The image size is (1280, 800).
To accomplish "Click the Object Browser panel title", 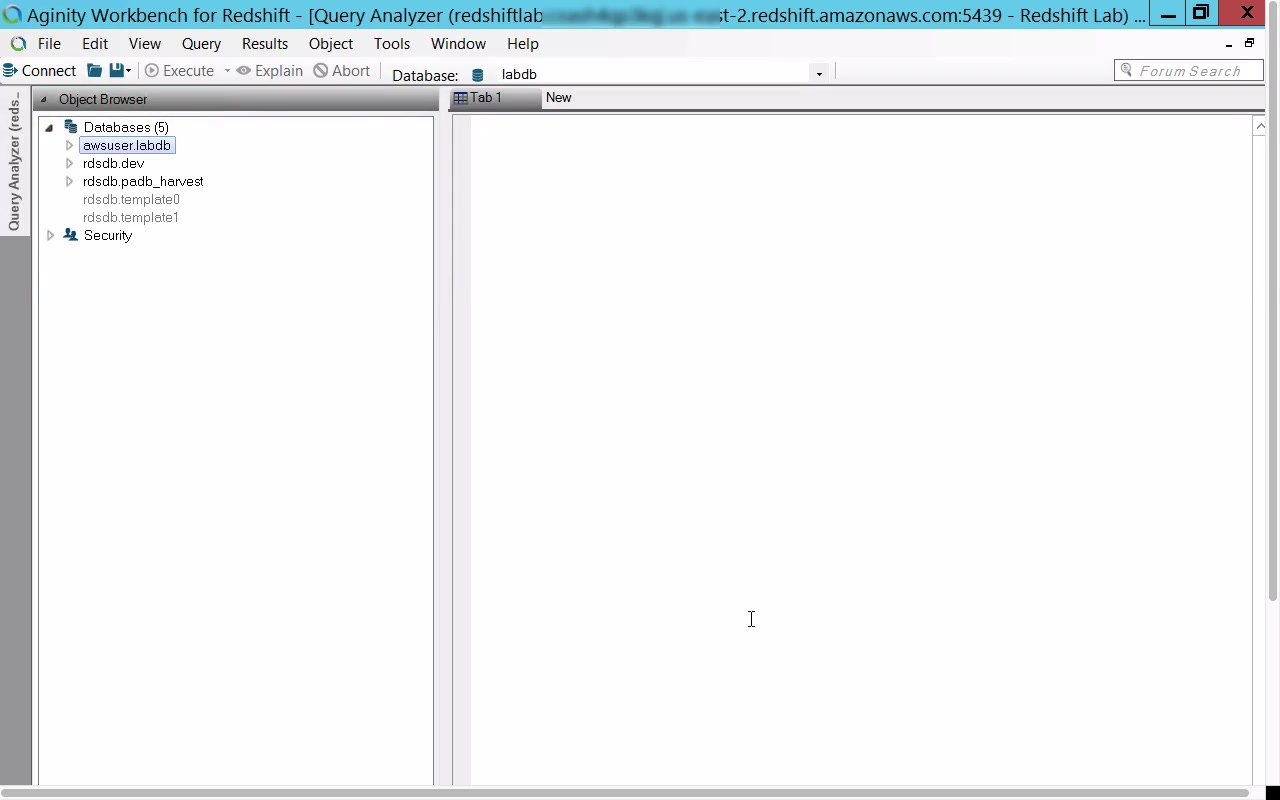I will point(103,100).
